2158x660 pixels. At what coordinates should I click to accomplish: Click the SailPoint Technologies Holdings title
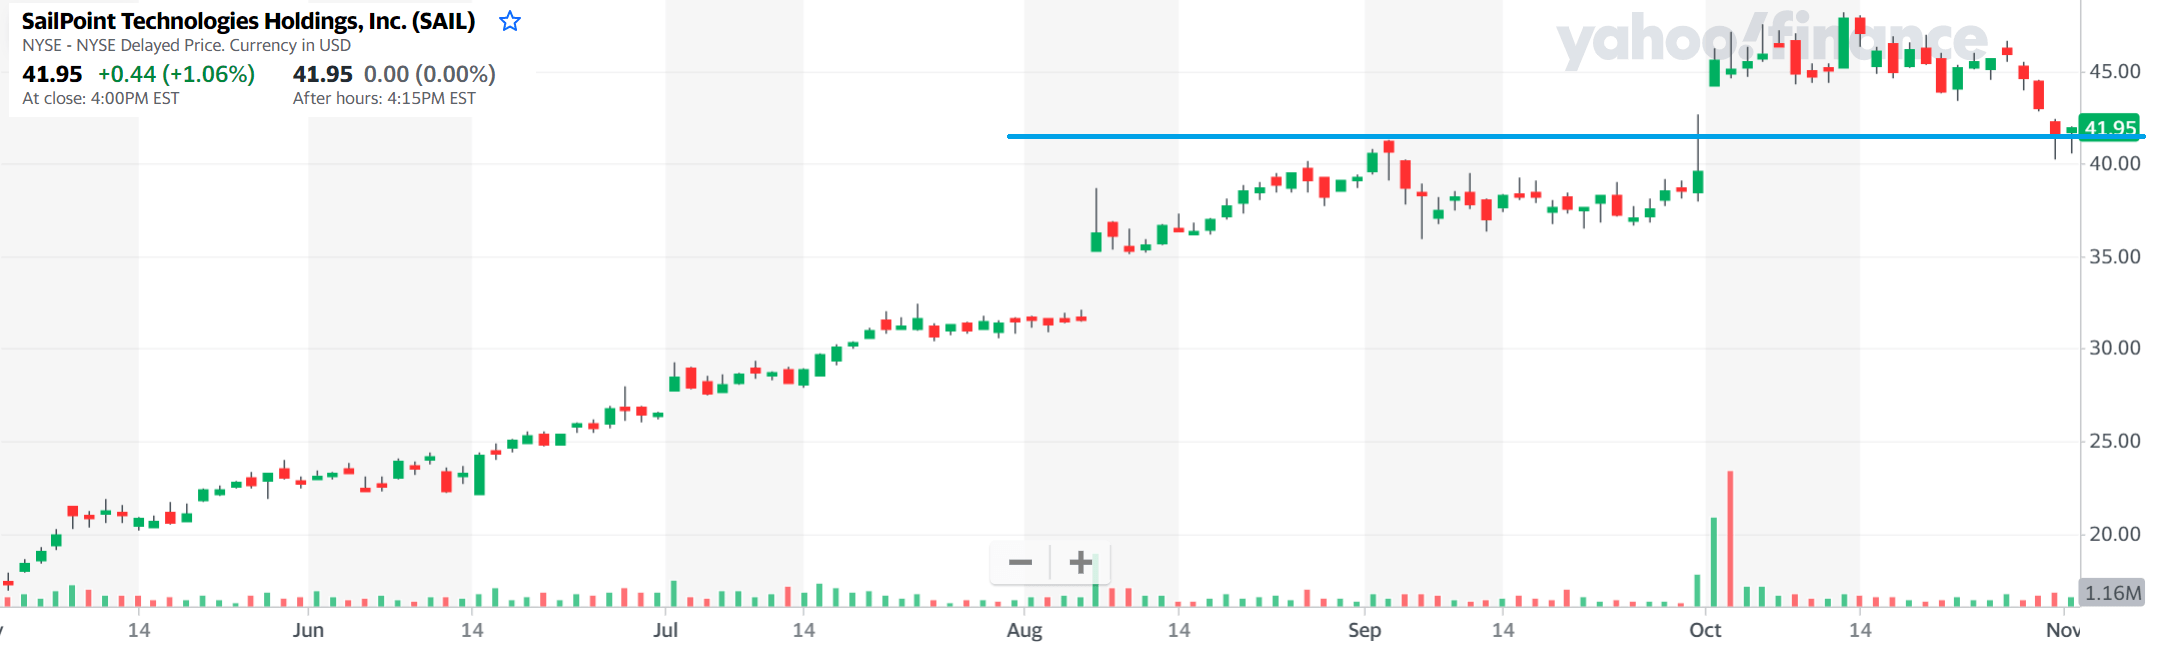[248, 21]
